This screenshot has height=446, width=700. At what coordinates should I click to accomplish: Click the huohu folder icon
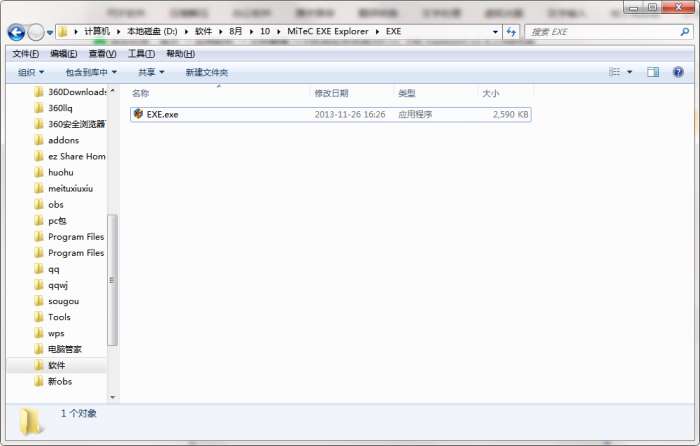coord(39,172)
